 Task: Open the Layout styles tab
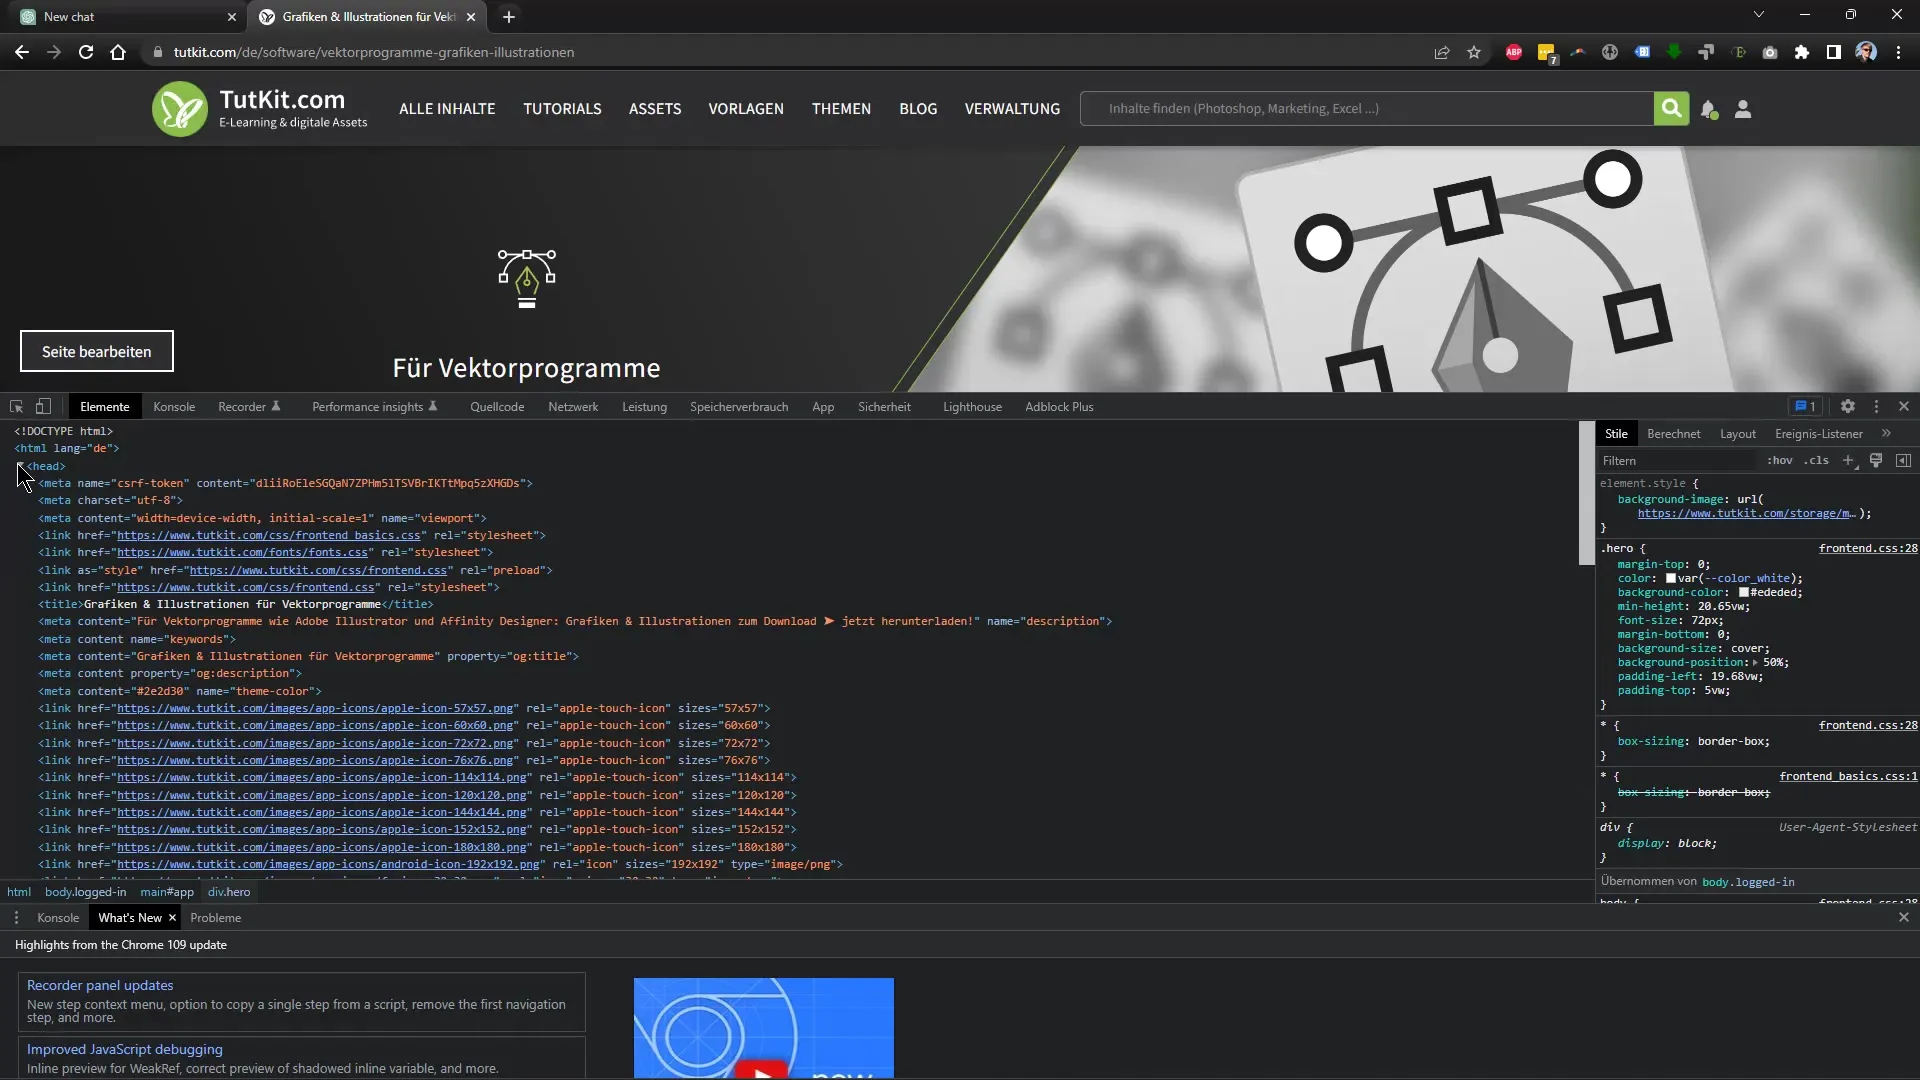1738,434
